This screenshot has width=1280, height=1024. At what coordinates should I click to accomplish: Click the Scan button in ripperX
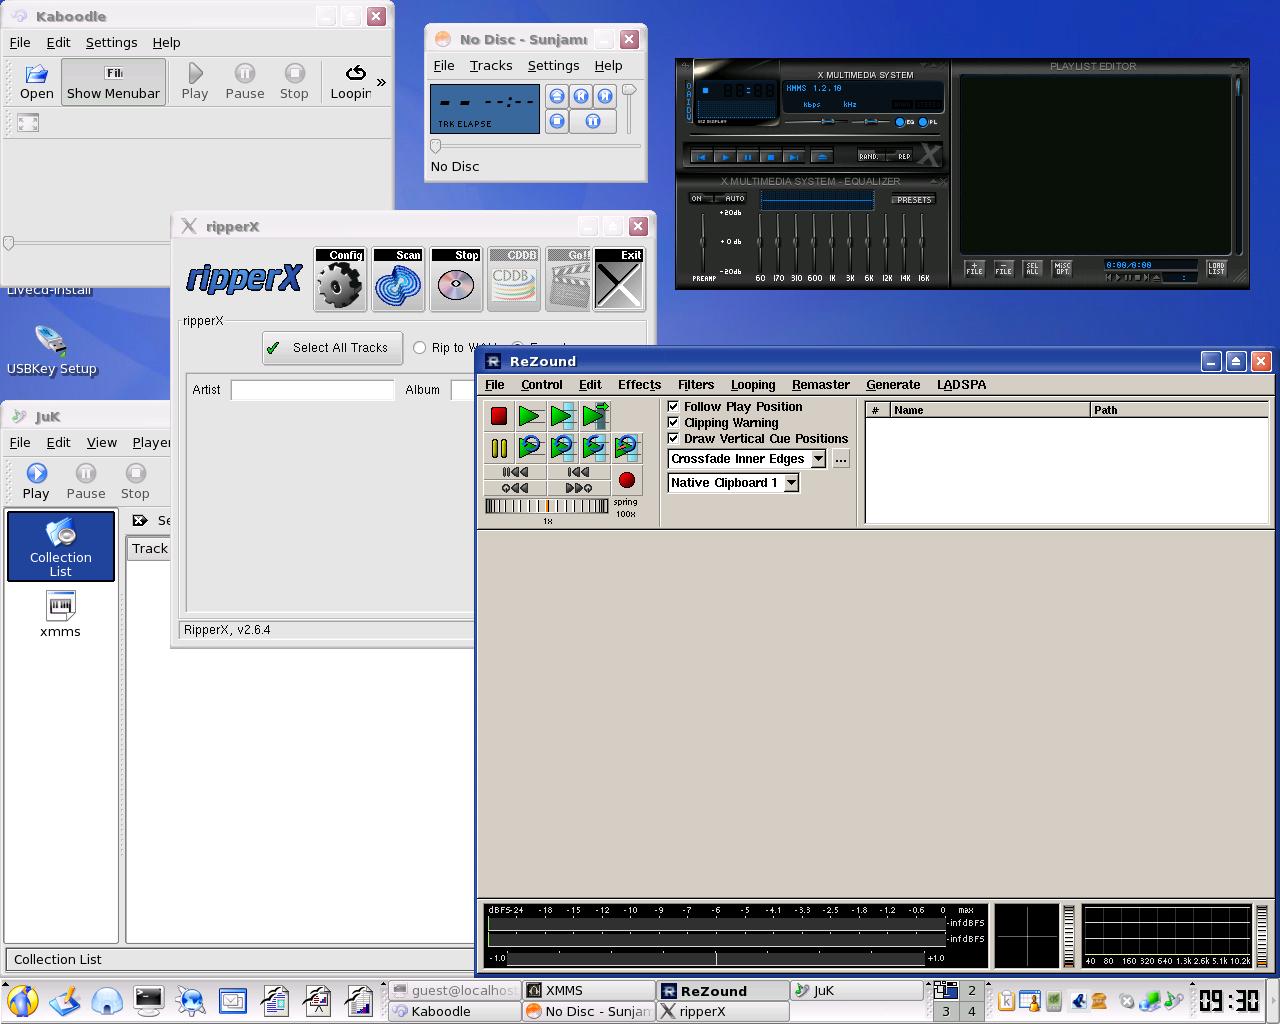click(x=398, y=280)
